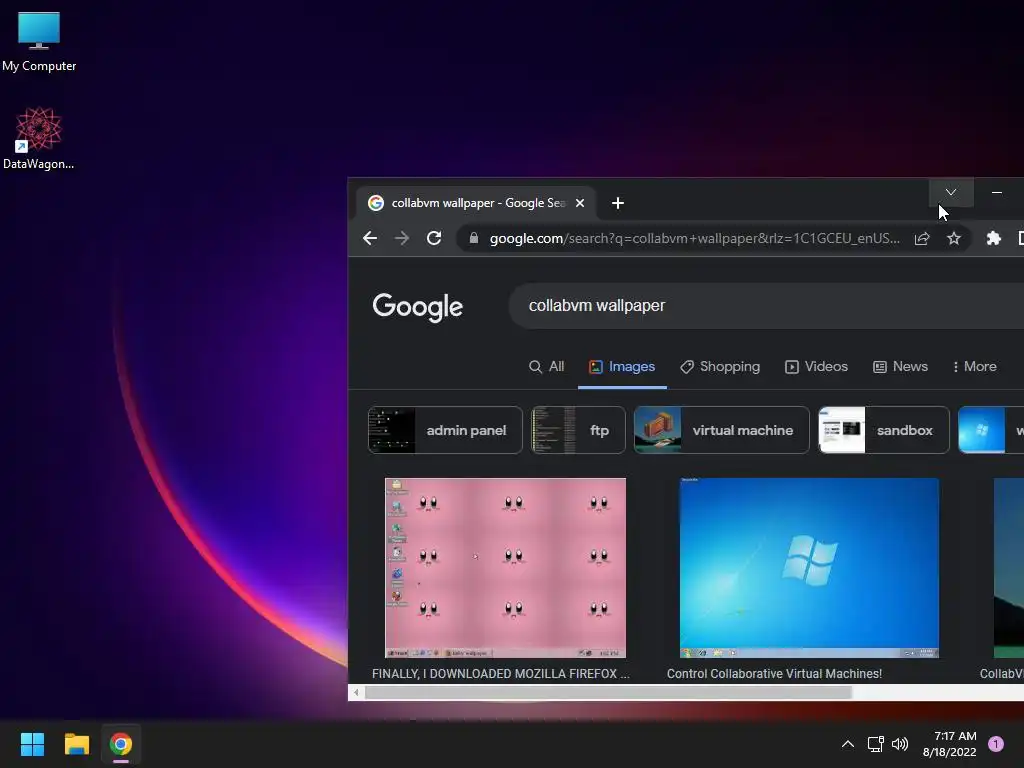The width and height of the screenshot is (1024, 768).
Task: Expand Chrome tab search chevron
Action: (x=951, y=192)
